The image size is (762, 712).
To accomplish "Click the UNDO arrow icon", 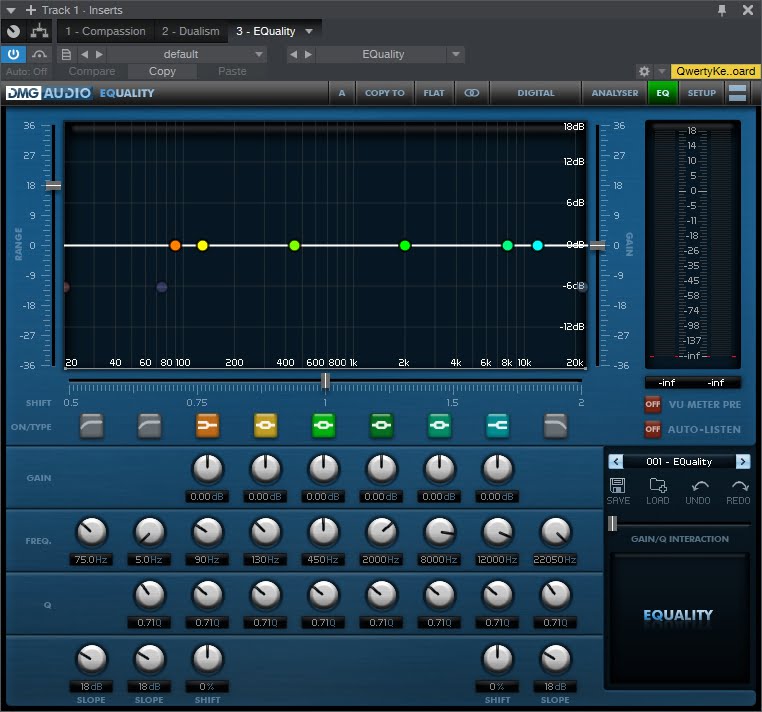I will click(698, 485).
